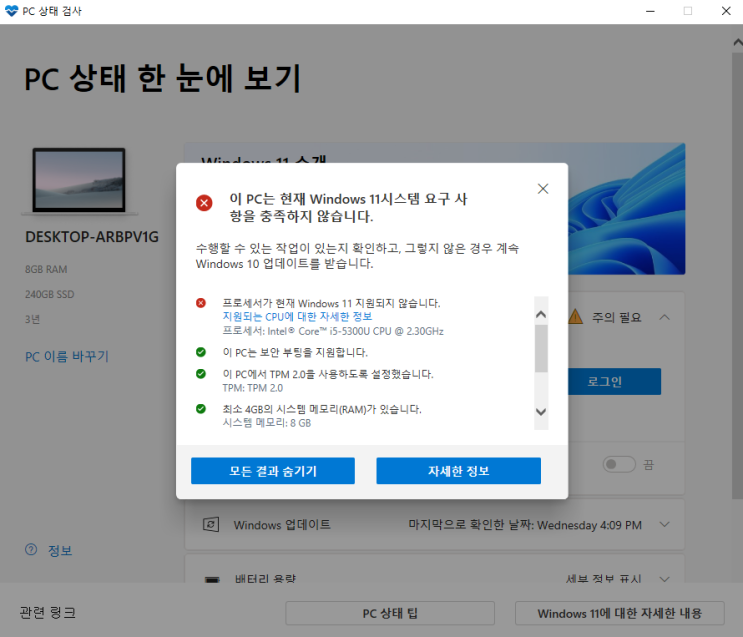Click the warning triangle icon by 주의 필요
This screenshot has height=637, width=743.
[575, 316]
